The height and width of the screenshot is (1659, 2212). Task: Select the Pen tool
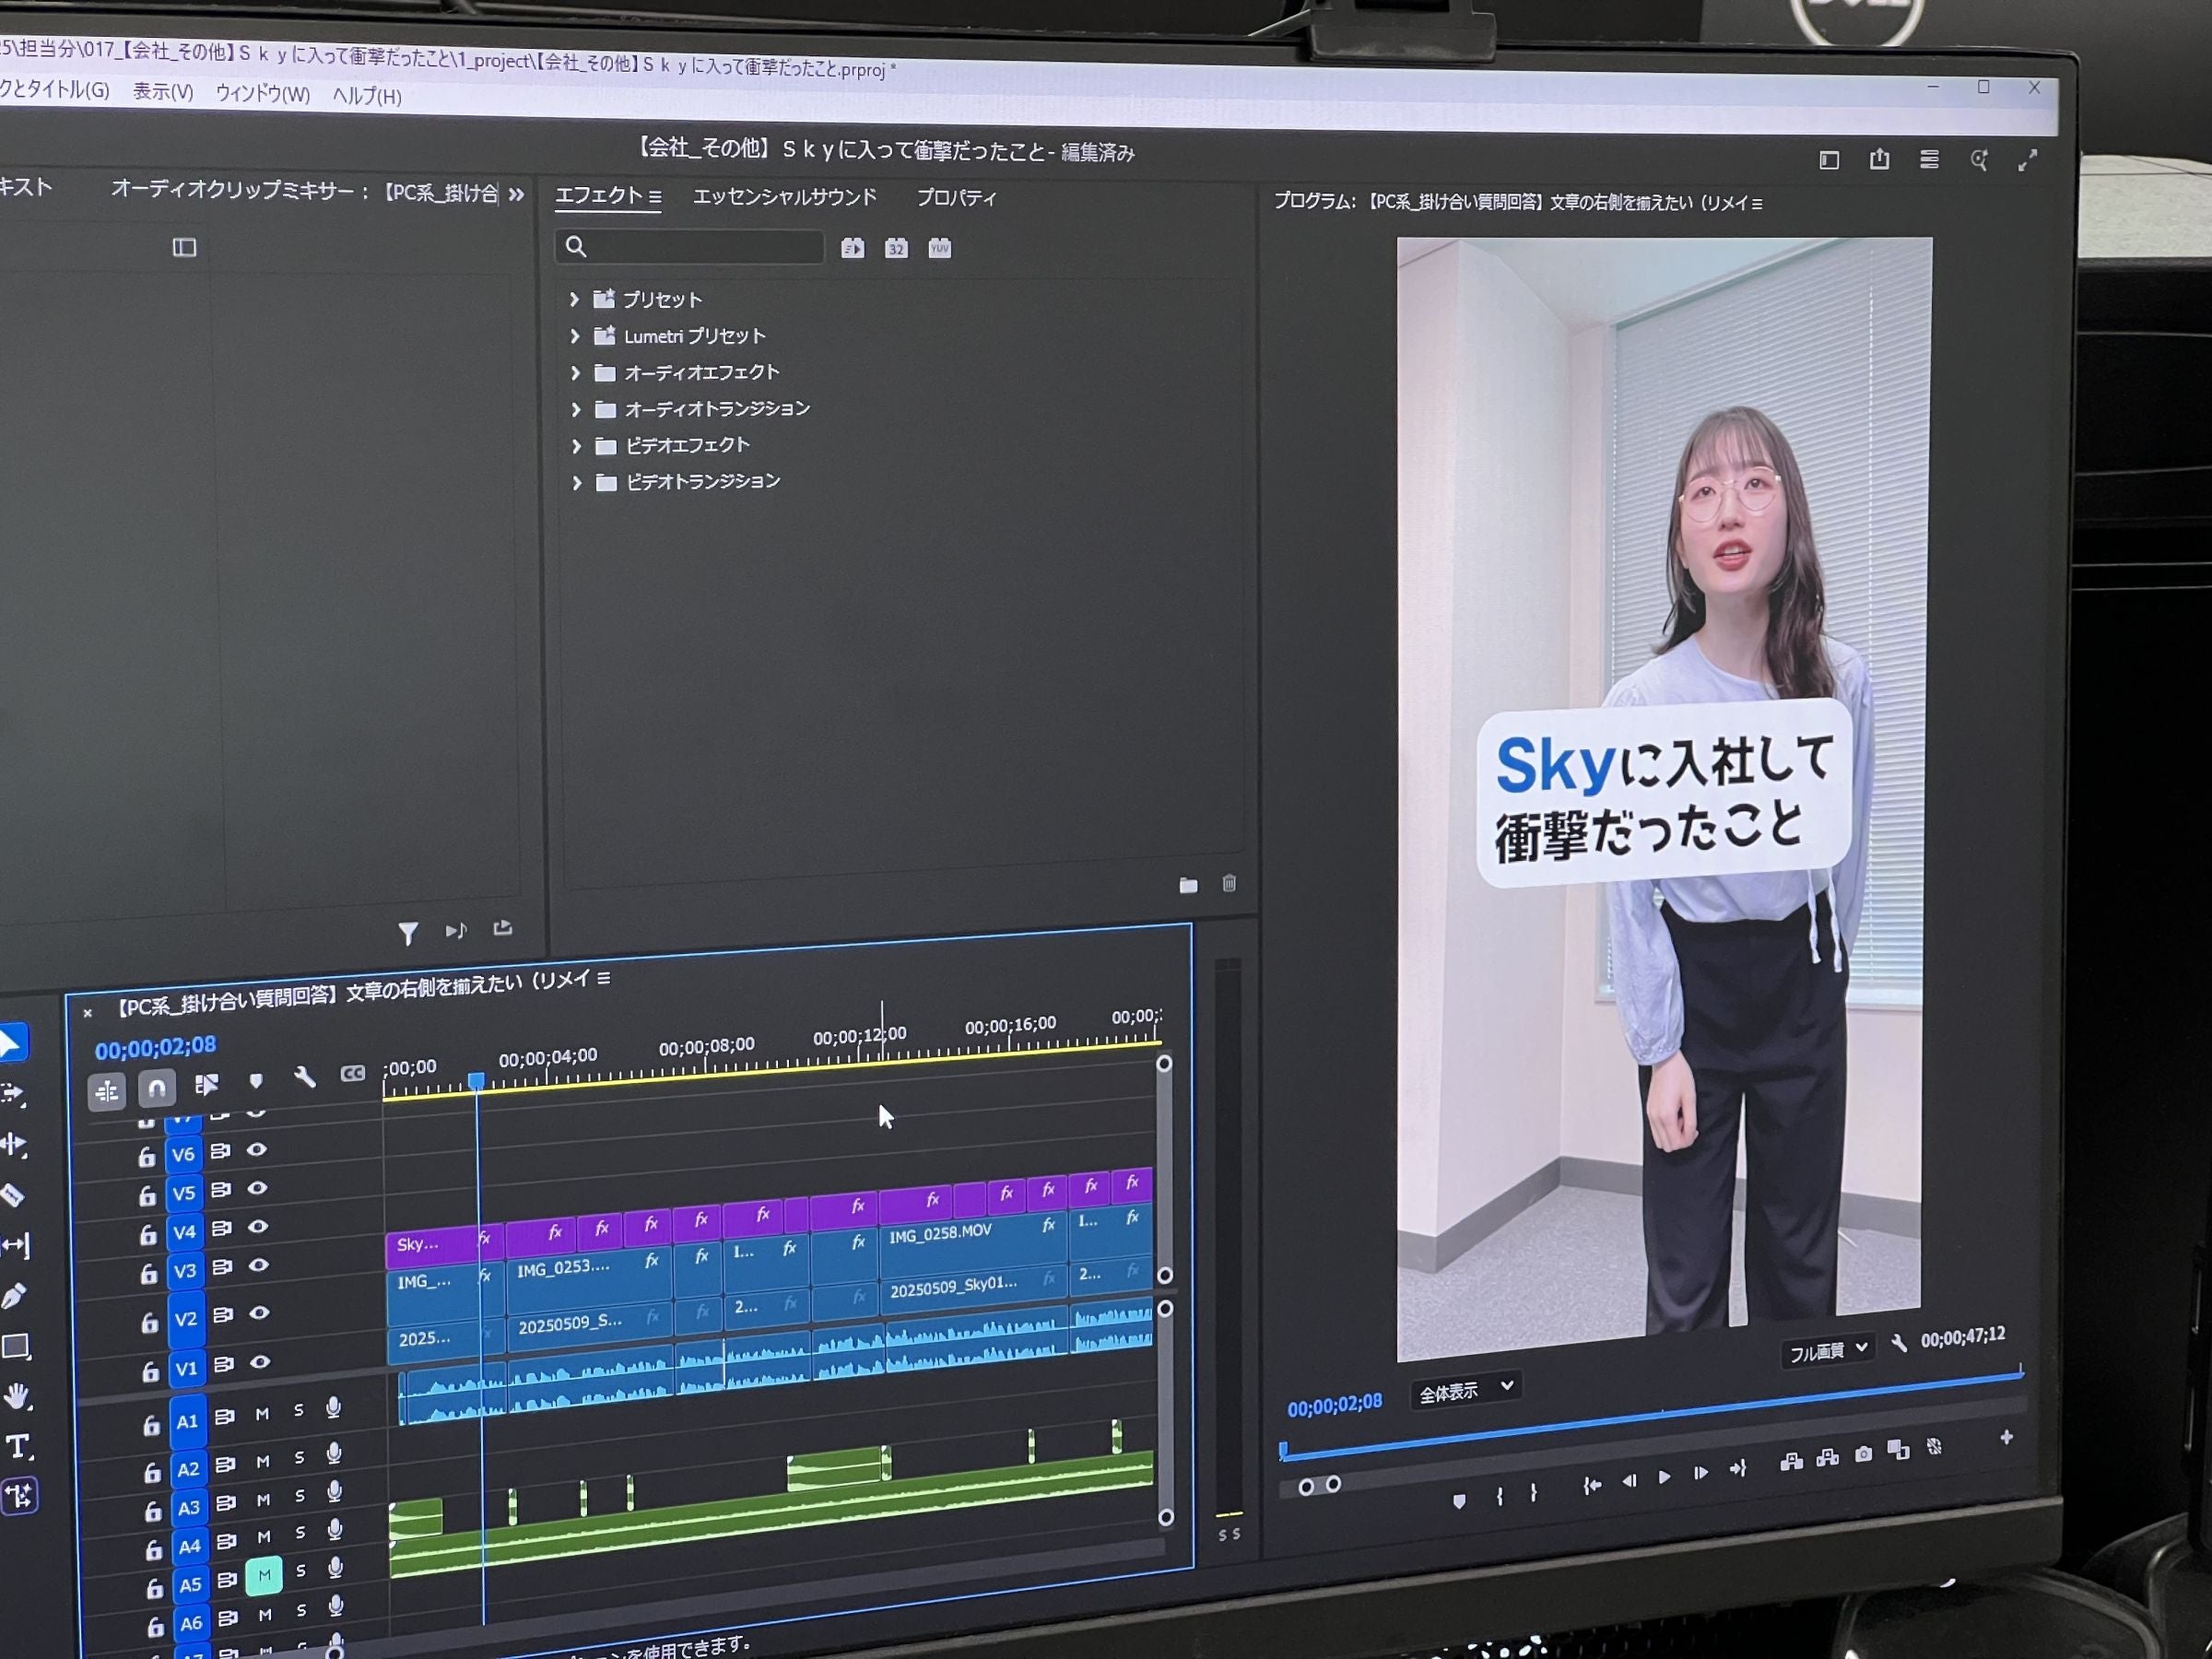click(x=14, y=1296)
